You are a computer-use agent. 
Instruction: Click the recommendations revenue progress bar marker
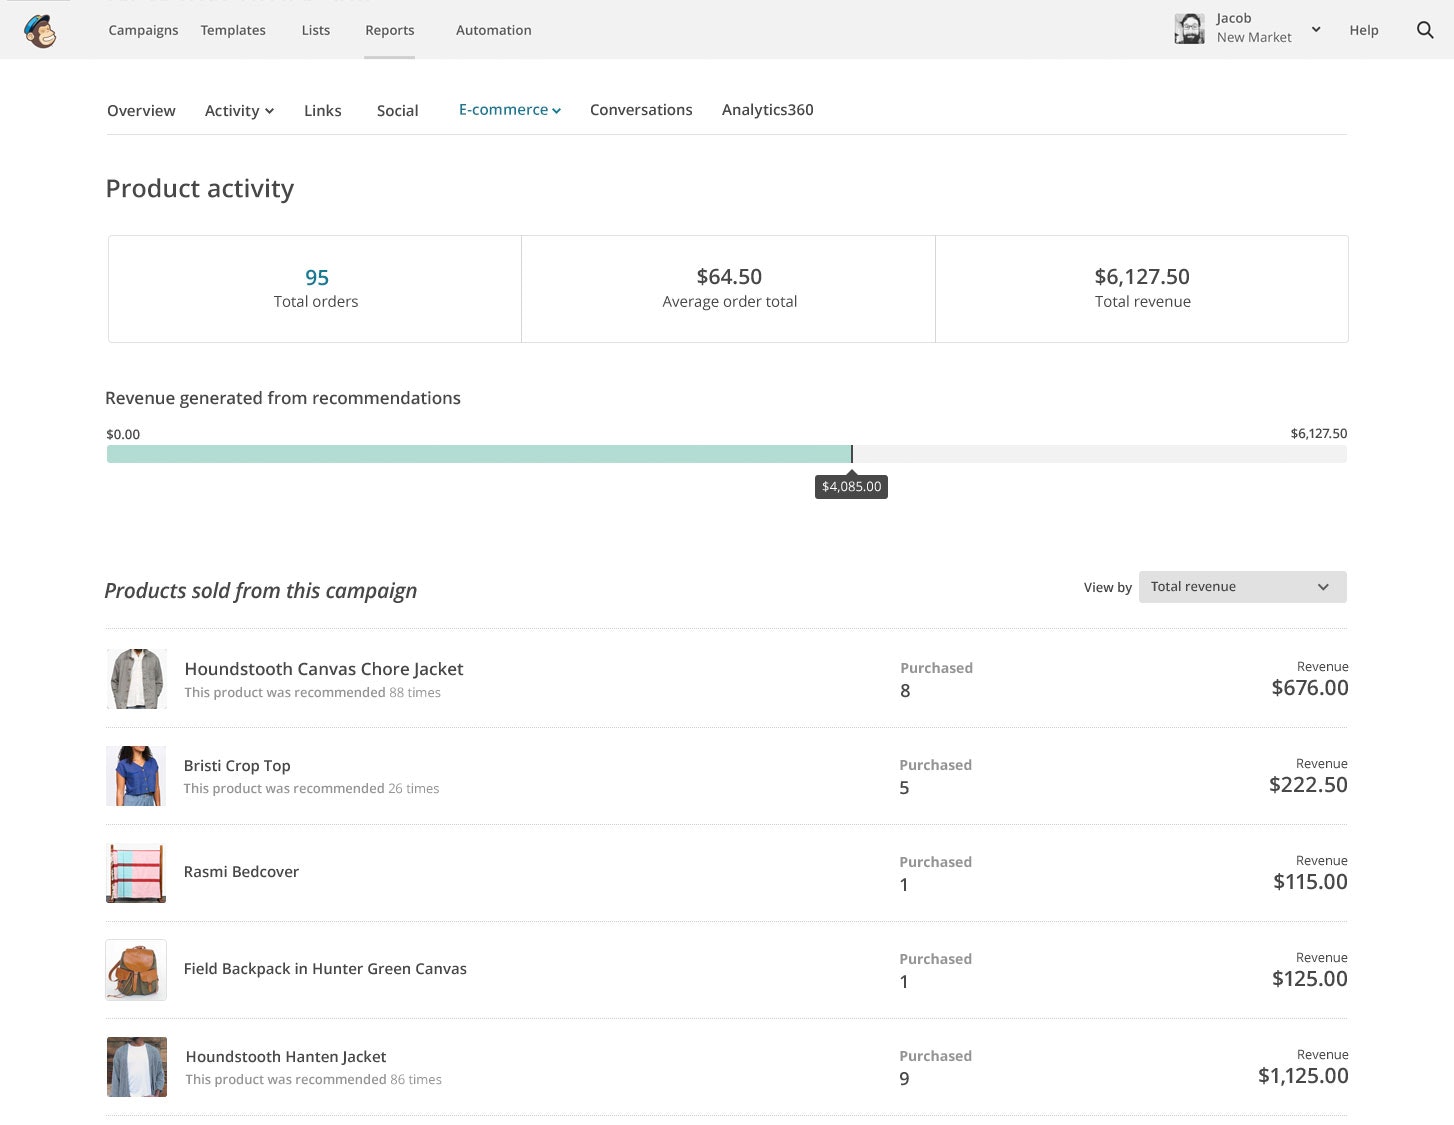[852, 455]
